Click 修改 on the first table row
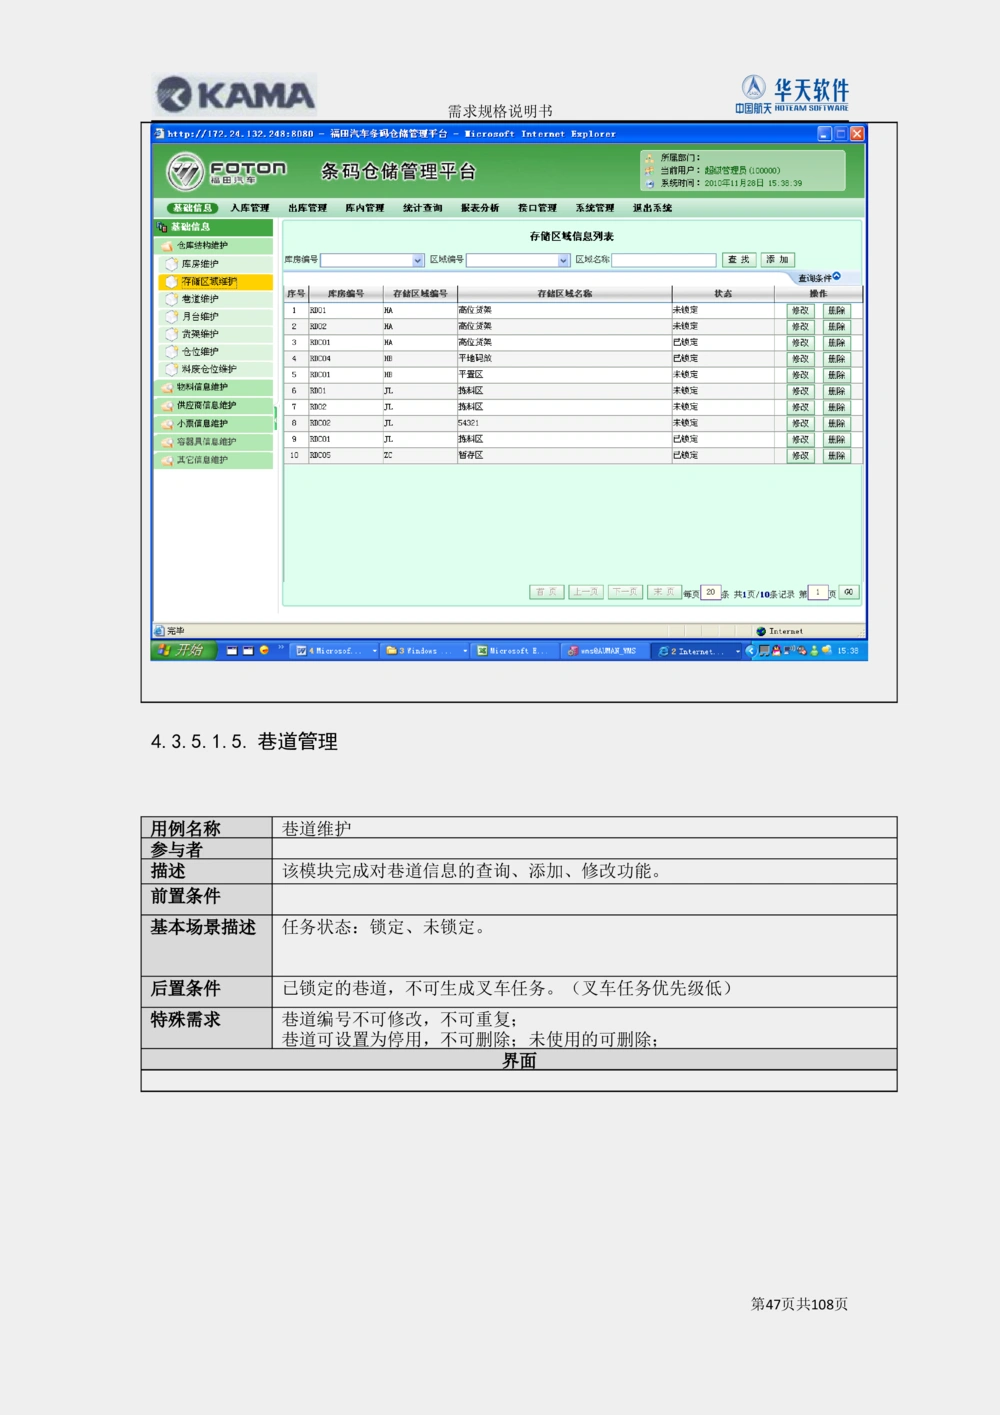This screenshot has height=1415, width=1000. (x=800, y=310)
